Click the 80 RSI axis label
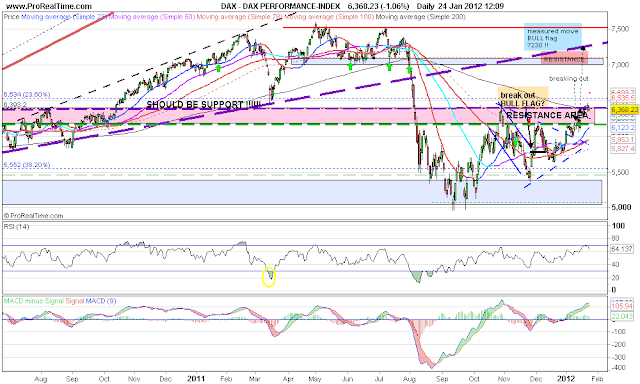 tap(617, 238)
